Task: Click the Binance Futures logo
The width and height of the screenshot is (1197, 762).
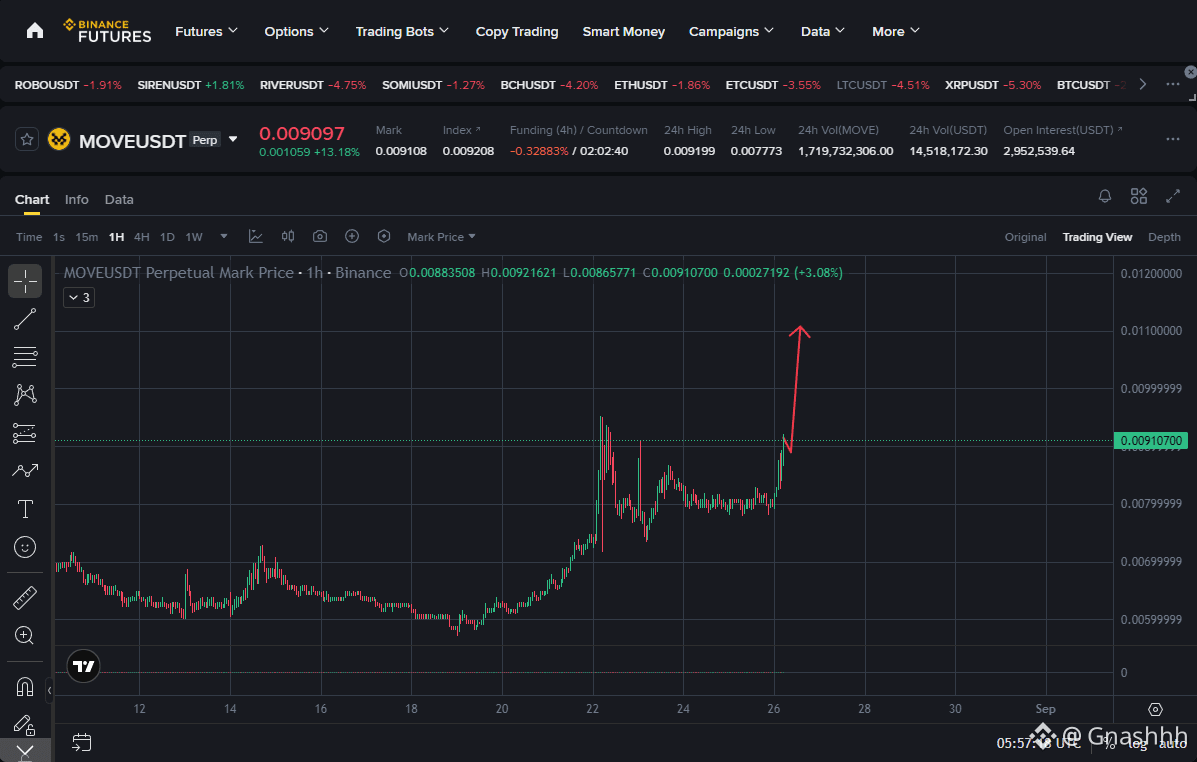Action: click(108, 31)
